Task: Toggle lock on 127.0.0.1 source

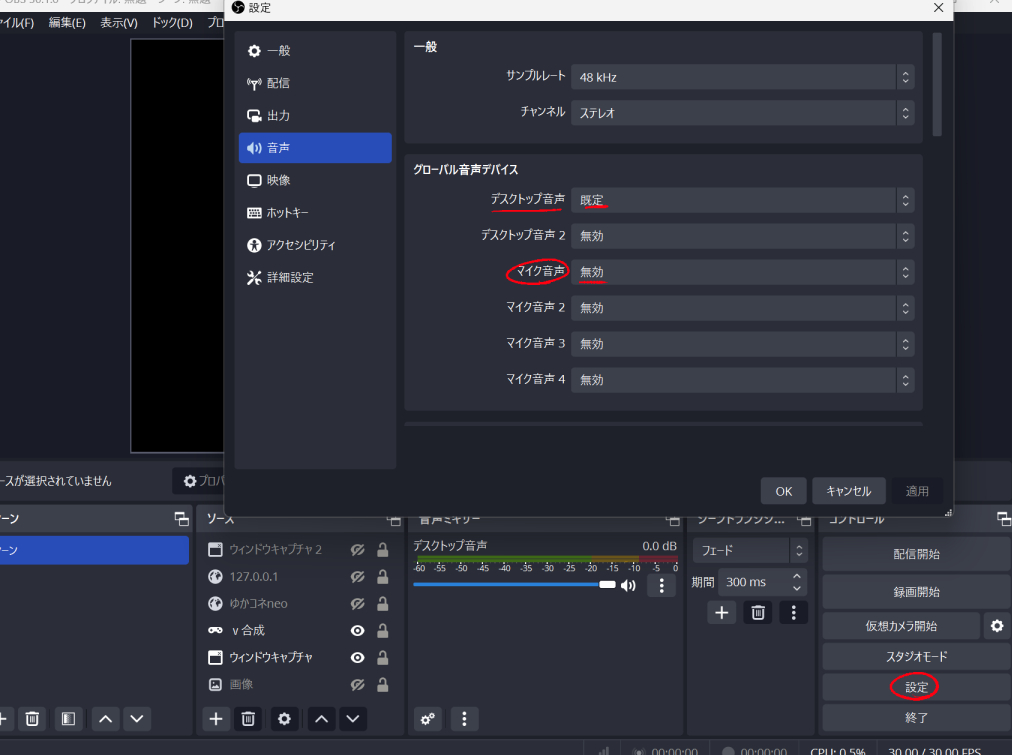Action: coord(383,577)
